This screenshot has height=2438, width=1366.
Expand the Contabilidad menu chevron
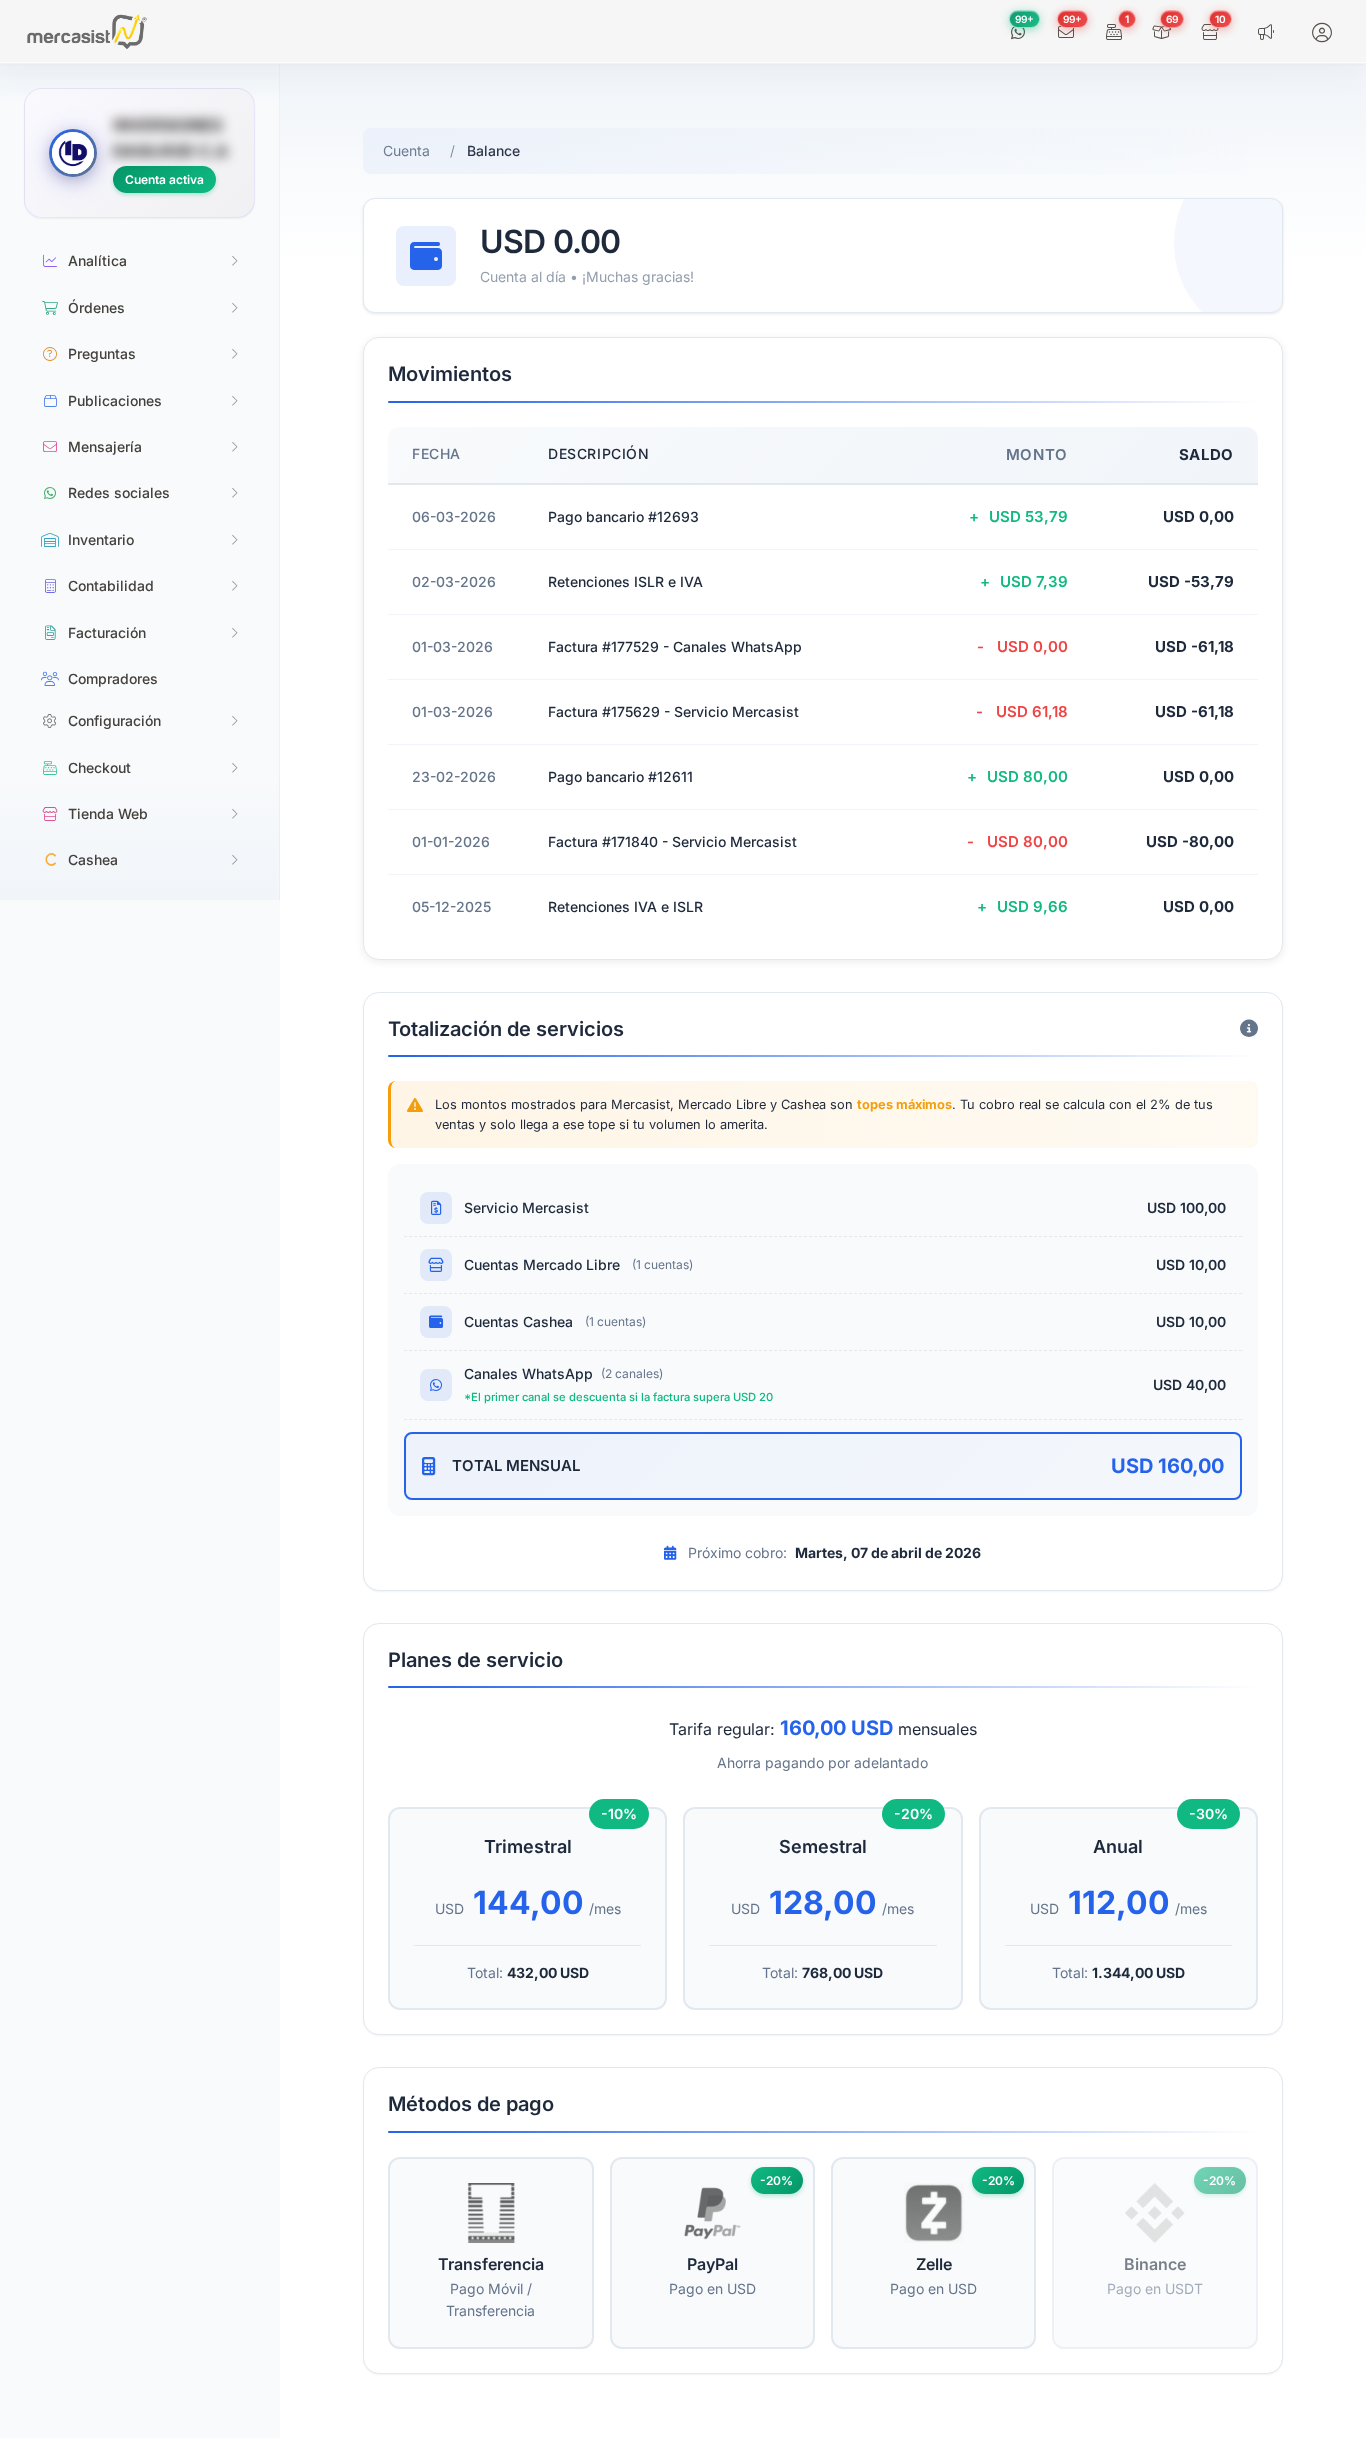235,586
